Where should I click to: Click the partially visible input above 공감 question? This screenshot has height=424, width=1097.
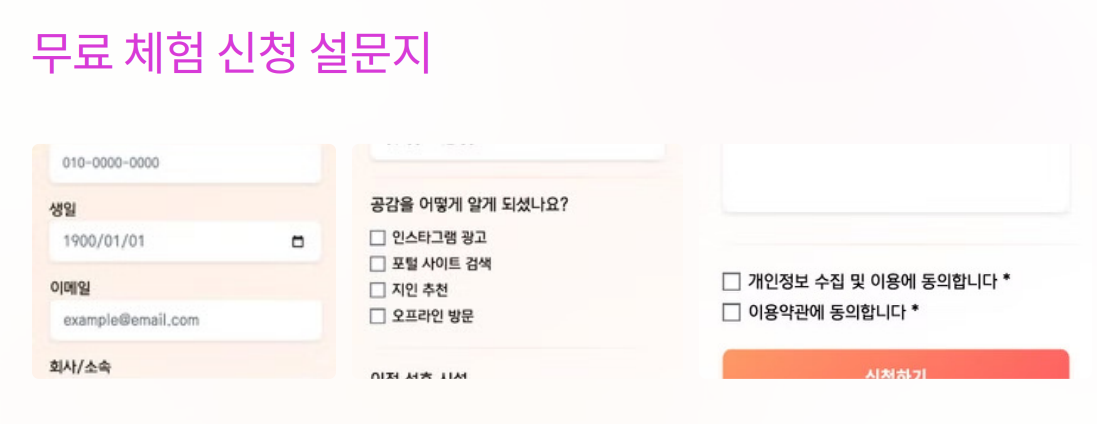click(517, 152)
